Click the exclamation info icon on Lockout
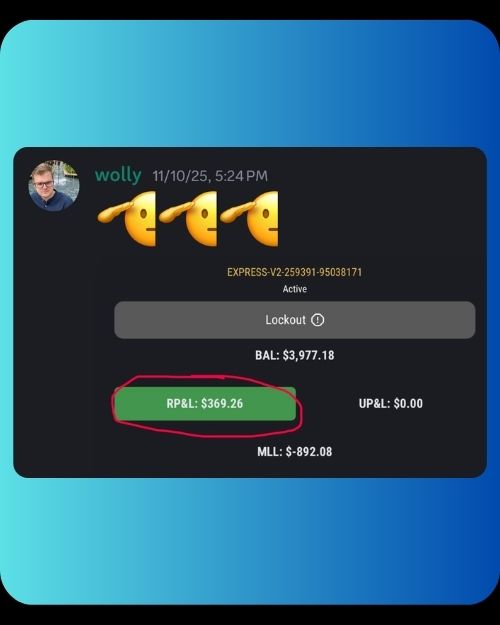This screenshot has width=500, height=625. pyautogui.click(x=317, y=320)
